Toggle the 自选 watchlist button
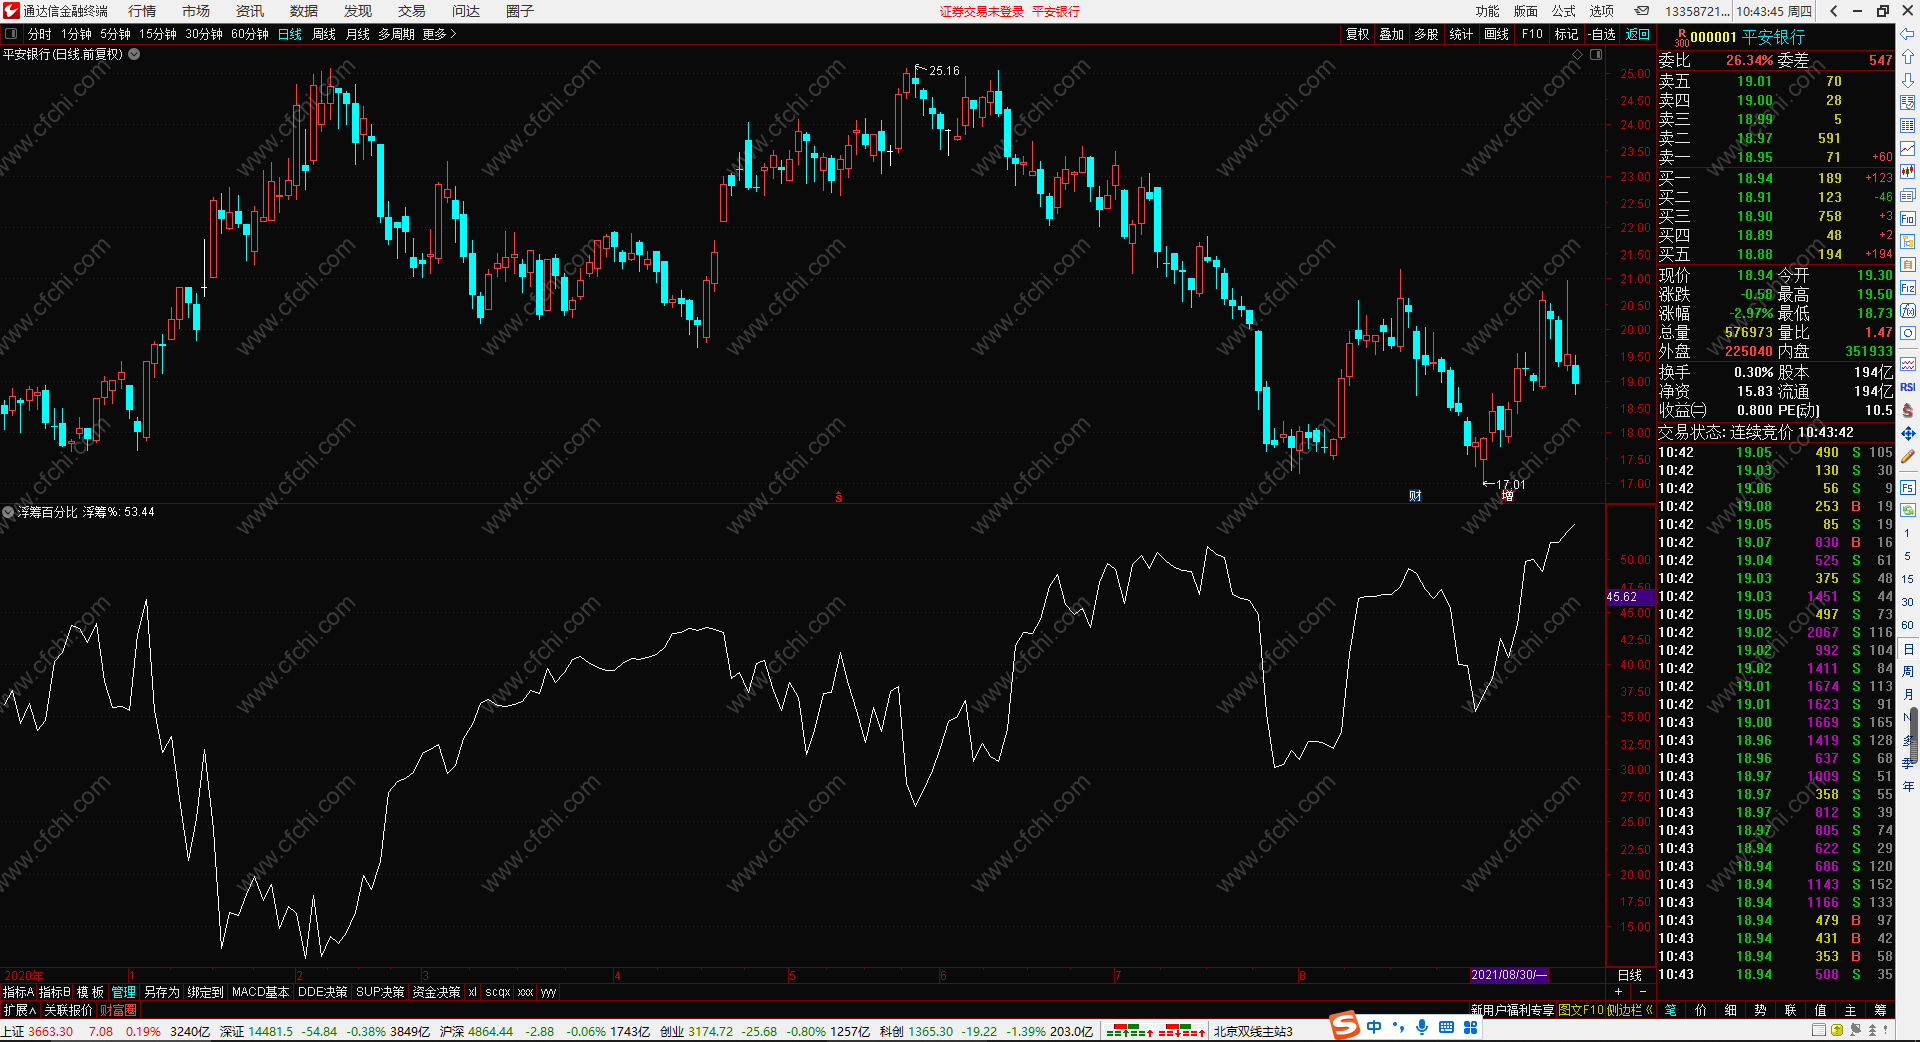 coord(1602,34)
